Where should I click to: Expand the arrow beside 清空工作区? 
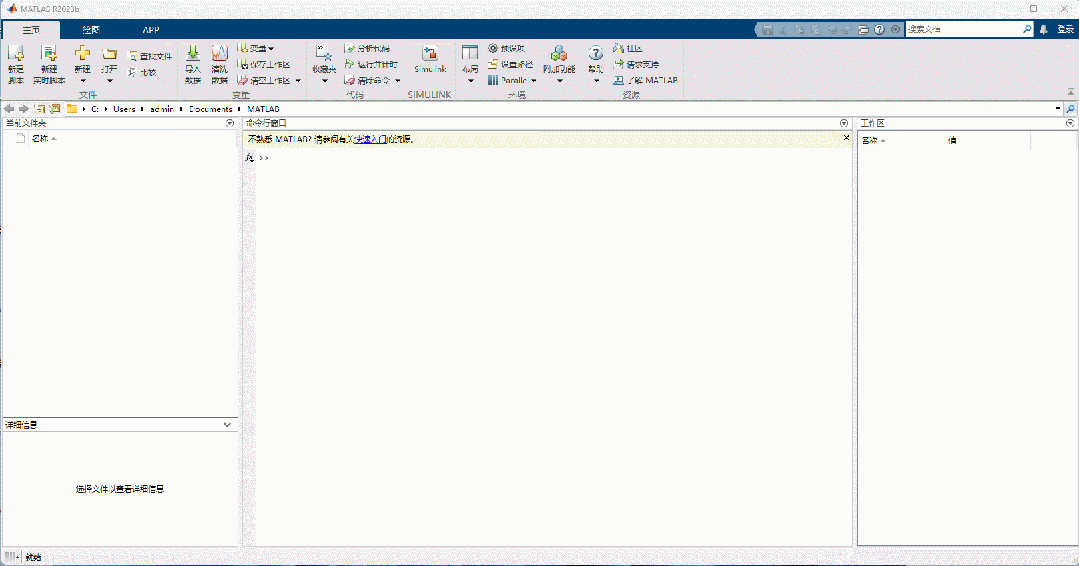pyautogui.click(x=298, y=80)
